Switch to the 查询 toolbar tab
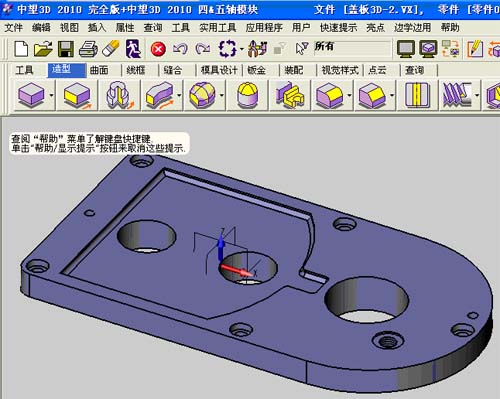500x399 pixels. (x=414, y=70)
